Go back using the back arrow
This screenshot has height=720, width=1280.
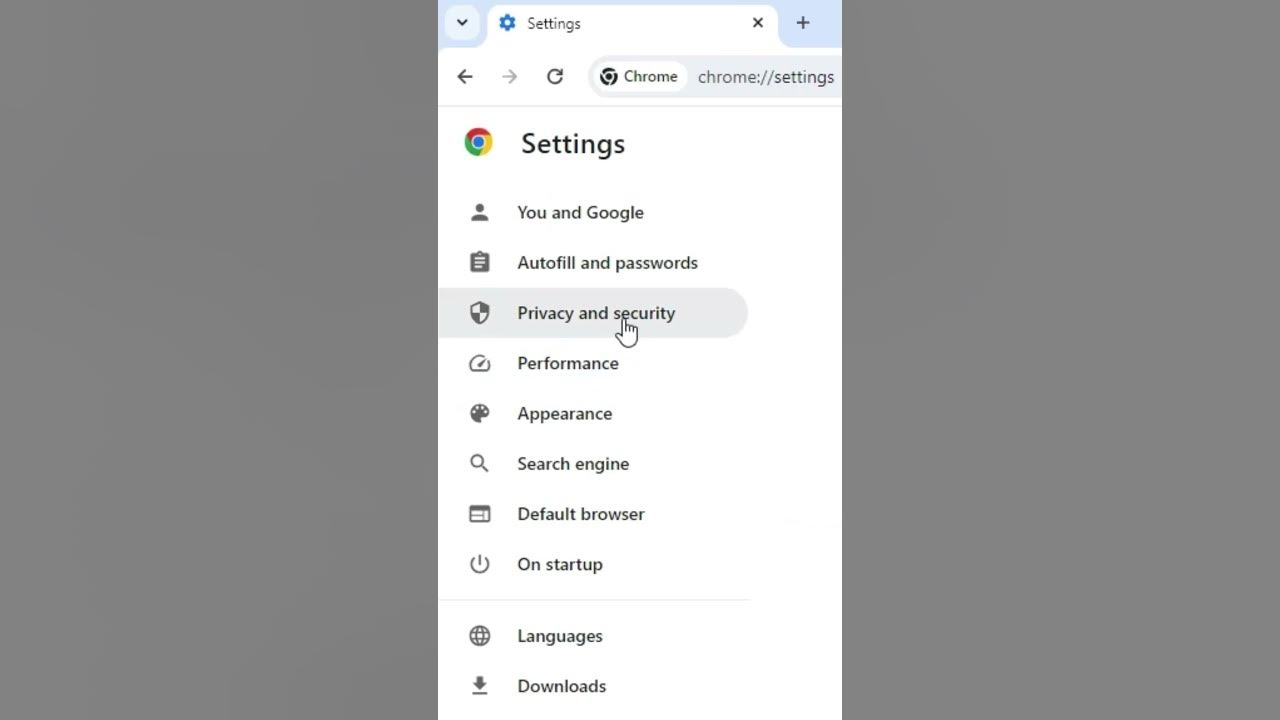click(x=465, y=77)
